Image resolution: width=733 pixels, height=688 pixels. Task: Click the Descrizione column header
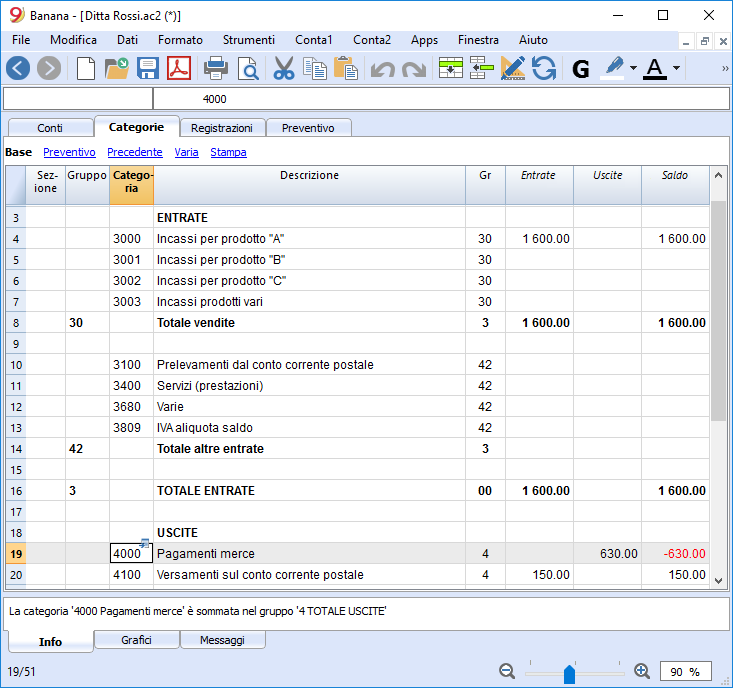click(x=309, y=185)
